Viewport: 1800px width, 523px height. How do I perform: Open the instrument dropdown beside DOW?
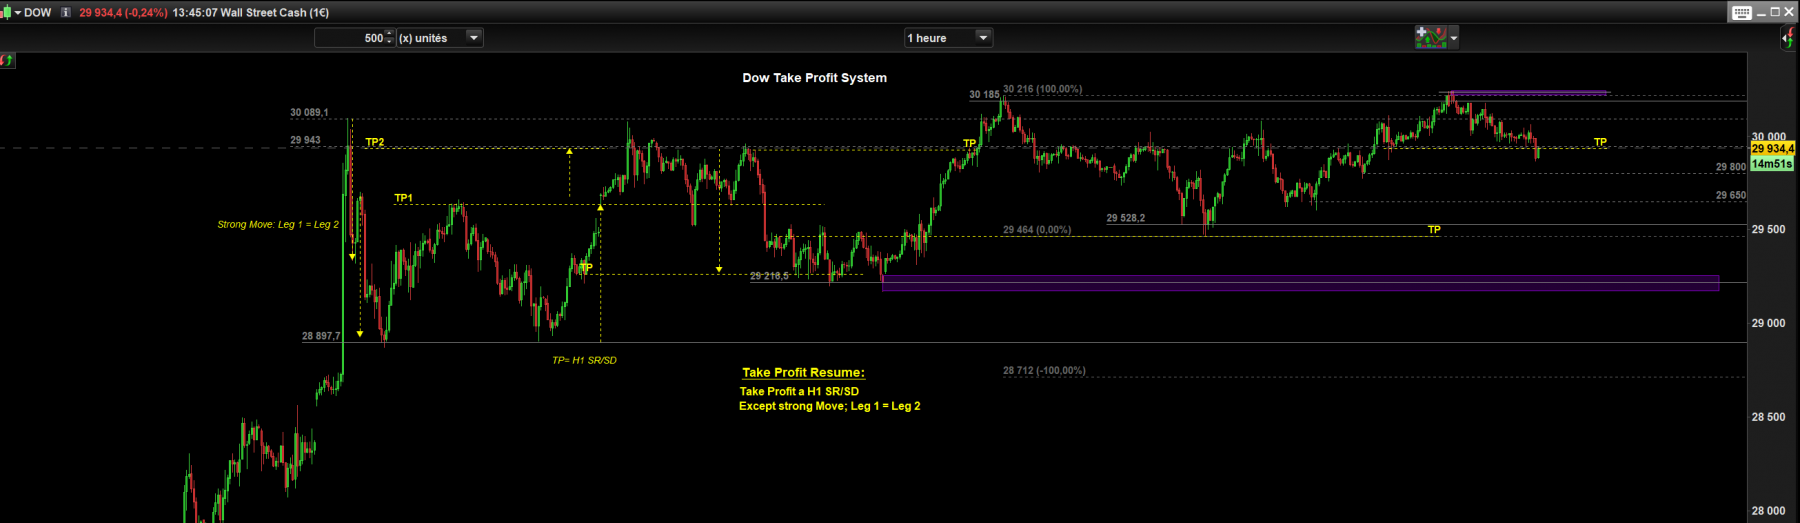[17, 13]
